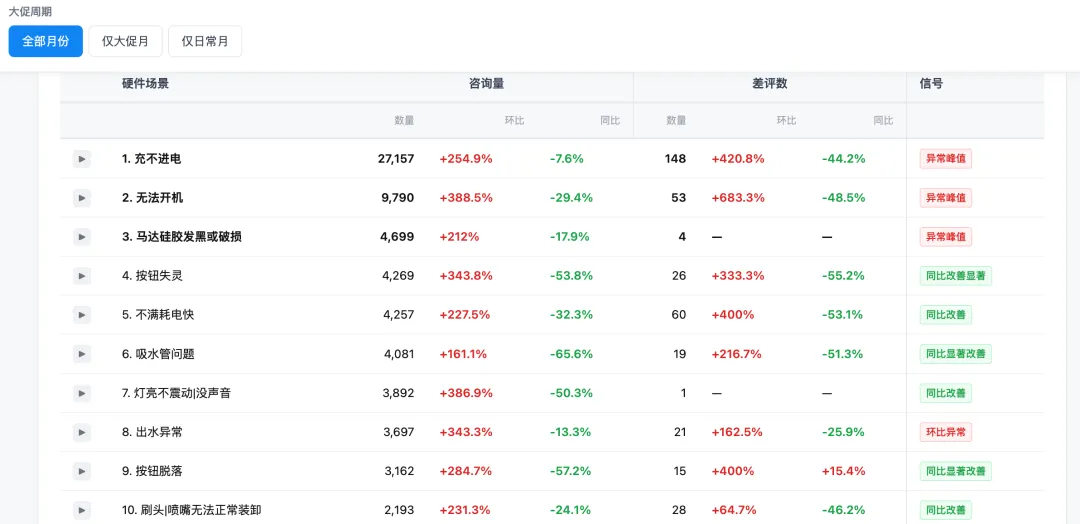Expand the 按钮失灵 row
The width and height of the screenshot is (1080, 524).
click(82, 276)
